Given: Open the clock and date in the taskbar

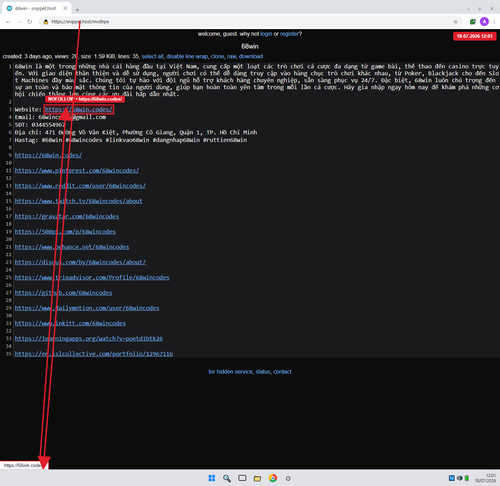Looking at the screenshot, I should click(x=485, y=478).
